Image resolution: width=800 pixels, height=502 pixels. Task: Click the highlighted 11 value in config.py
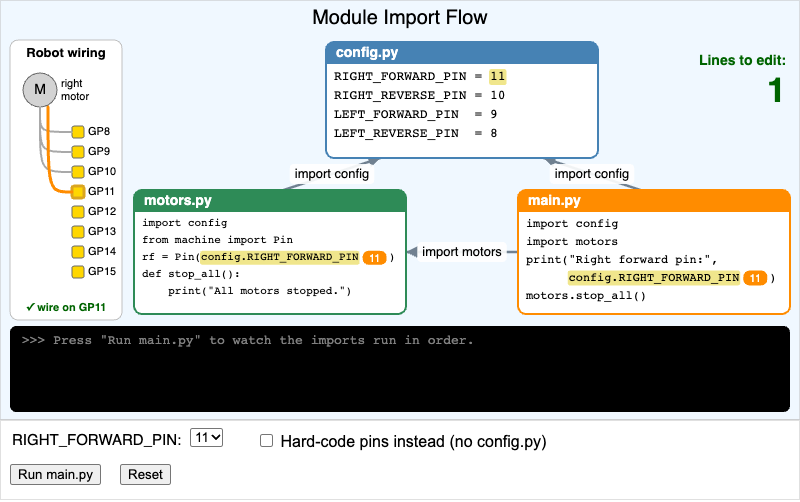(497, 77)
